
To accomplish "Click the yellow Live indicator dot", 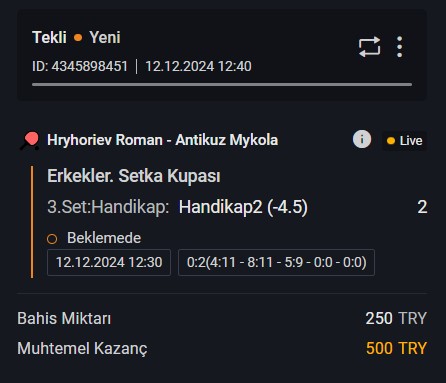I will point(391,141).
